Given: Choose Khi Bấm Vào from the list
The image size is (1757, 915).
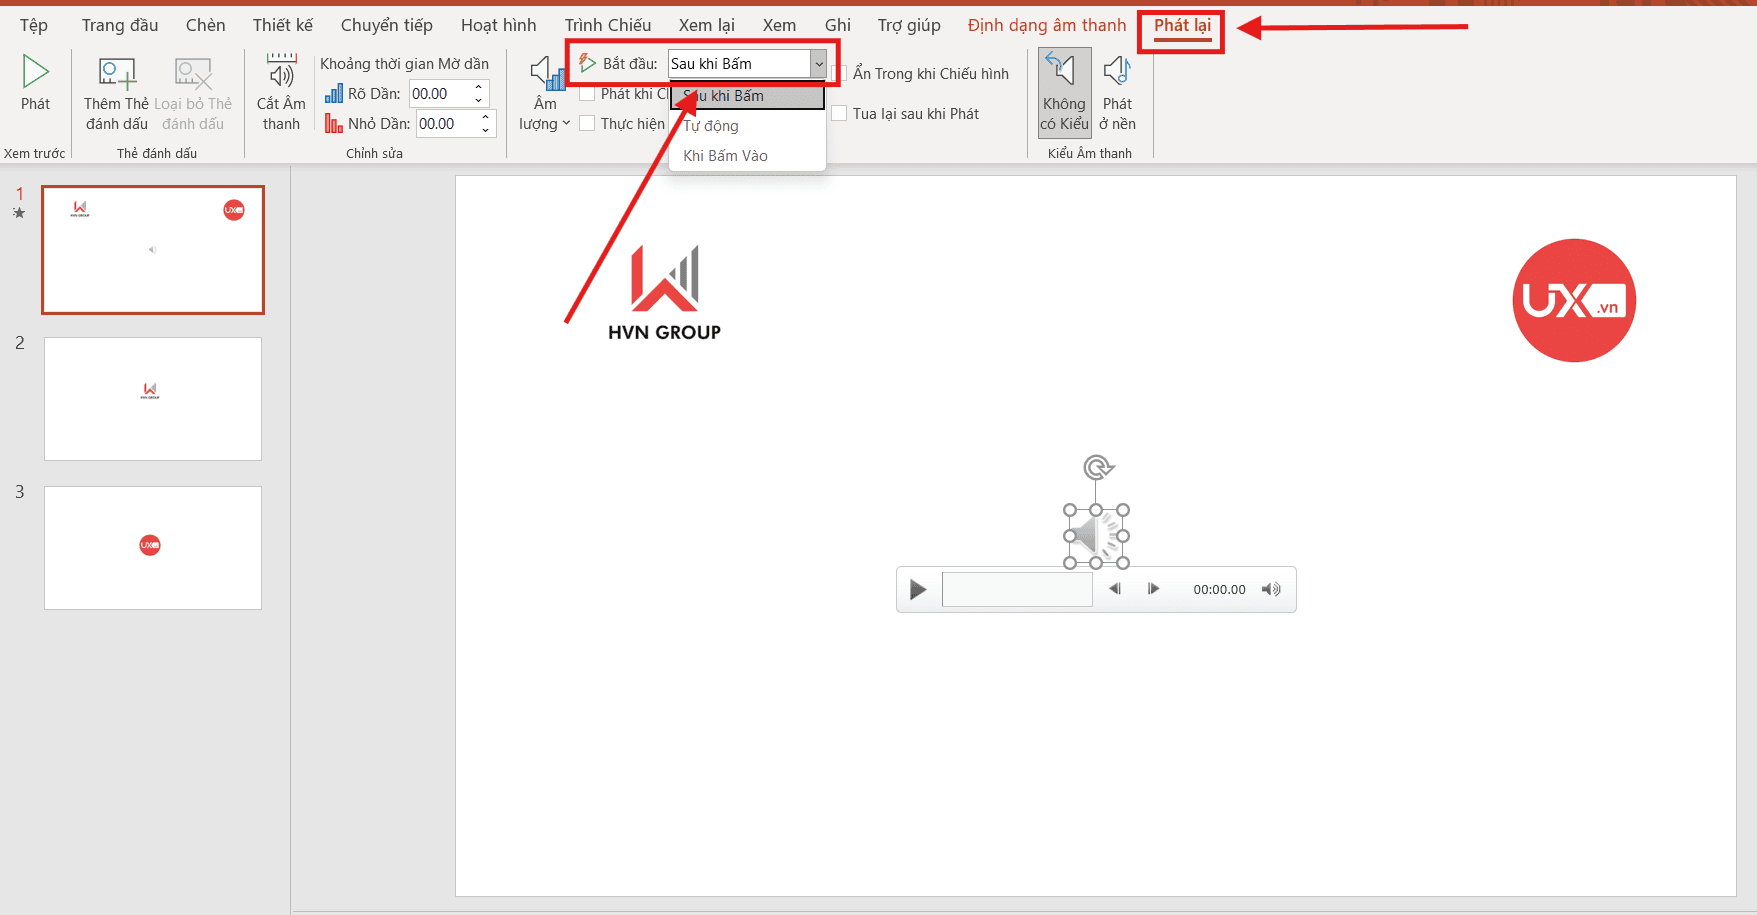Looking at the screenshot, I should pyautogui.click(x=723, y=155).
